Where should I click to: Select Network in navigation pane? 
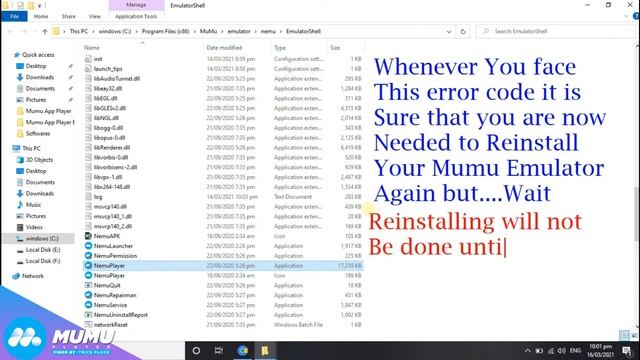tap(33, 276)
